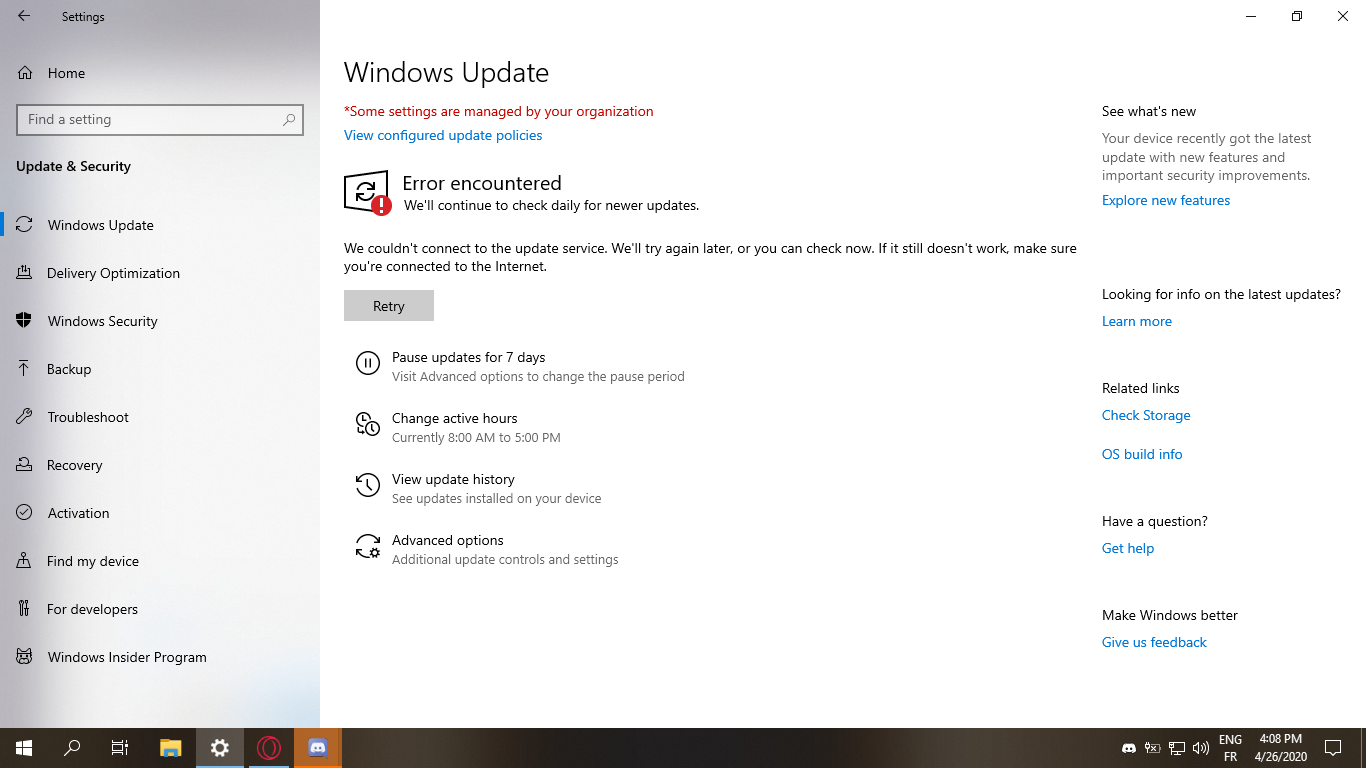1366x768 pixels.
Task: Click the Get help link
Action: pyautogui.click(x=1128, y=548)
